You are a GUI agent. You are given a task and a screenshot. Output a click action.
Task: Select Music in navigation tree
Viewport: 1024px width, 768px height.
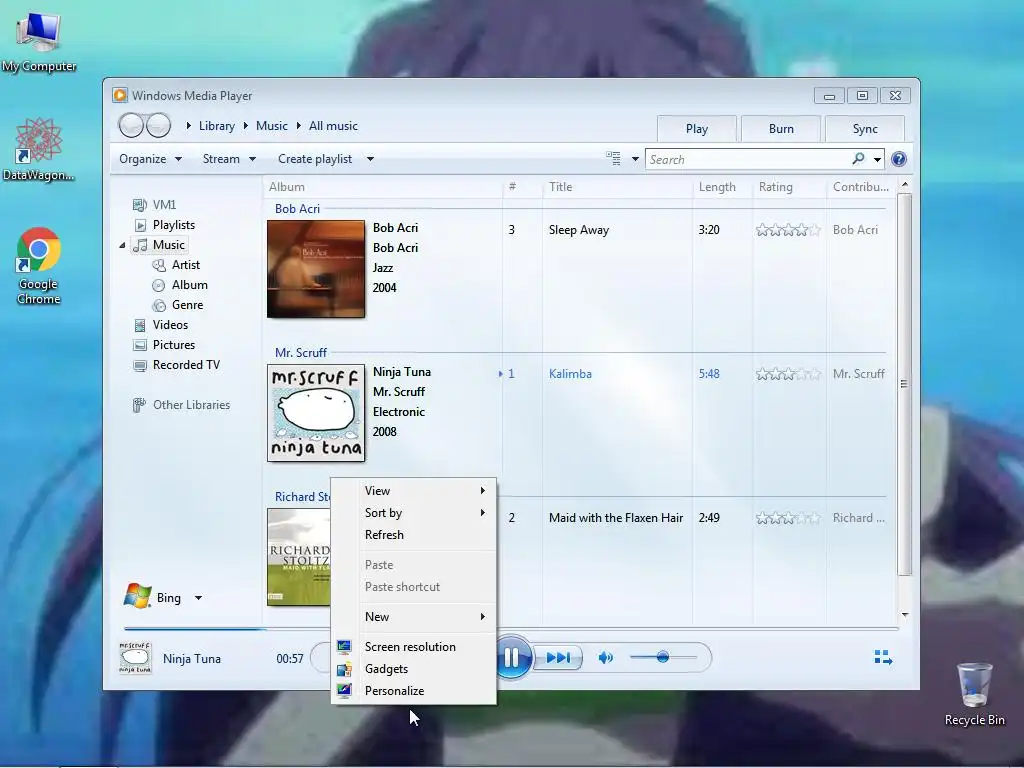click(159, 245)
